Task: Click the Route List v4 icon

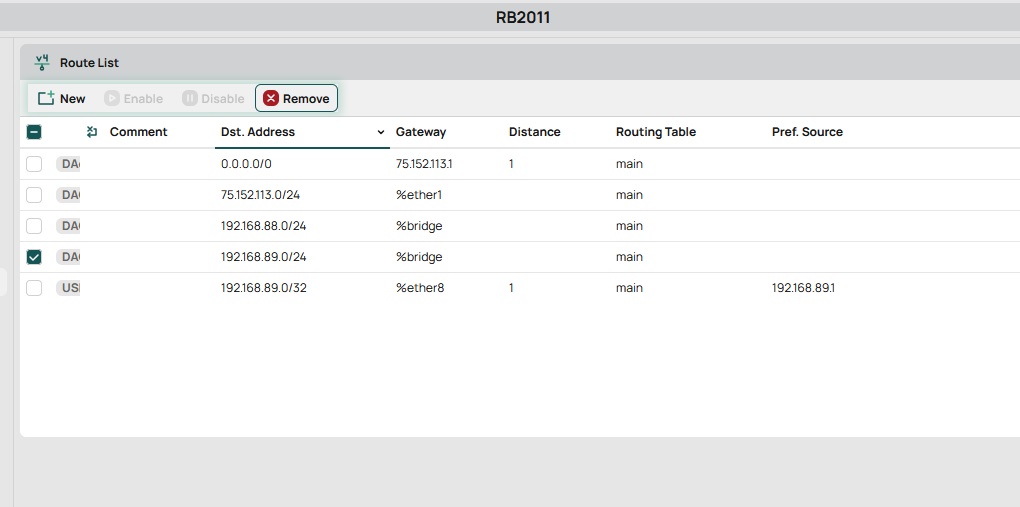Action: 42,62
